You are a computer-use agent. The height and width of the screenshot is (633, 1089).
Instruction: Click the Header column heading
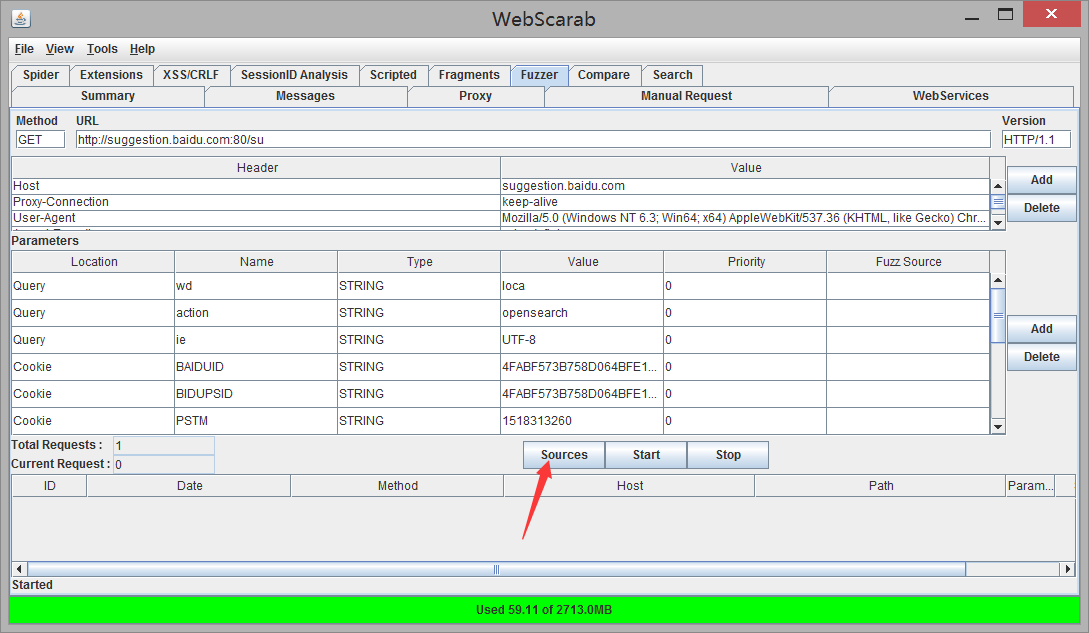pos(257,168)
